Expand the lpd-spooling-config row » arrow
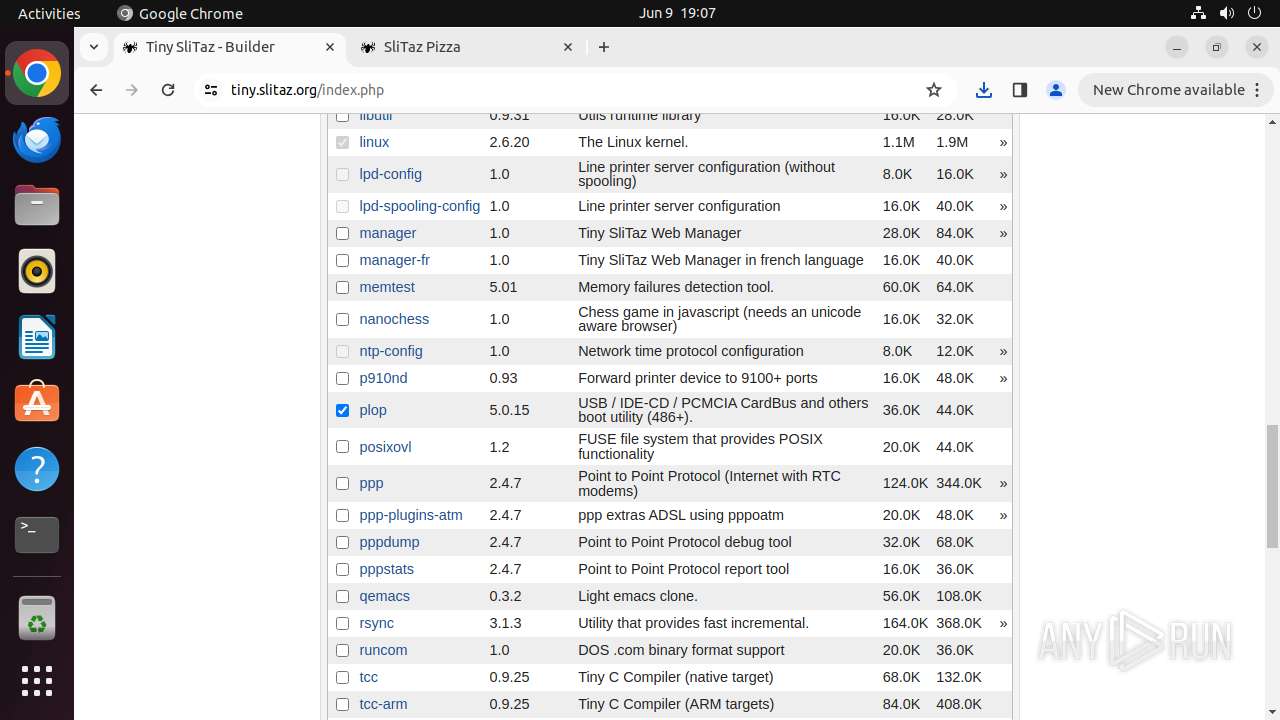The width and height of the screenshot is (1280, 720). 1003,206
